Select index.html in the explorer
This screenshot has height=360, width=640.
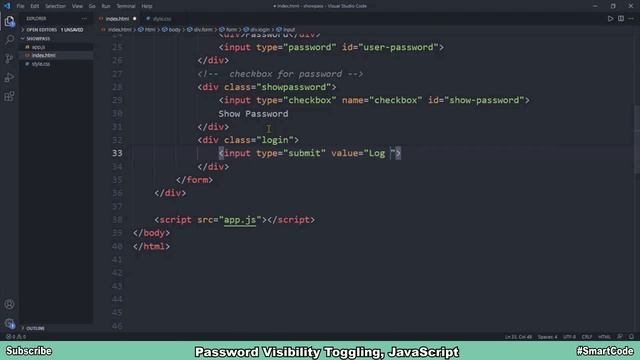[43, 55]
